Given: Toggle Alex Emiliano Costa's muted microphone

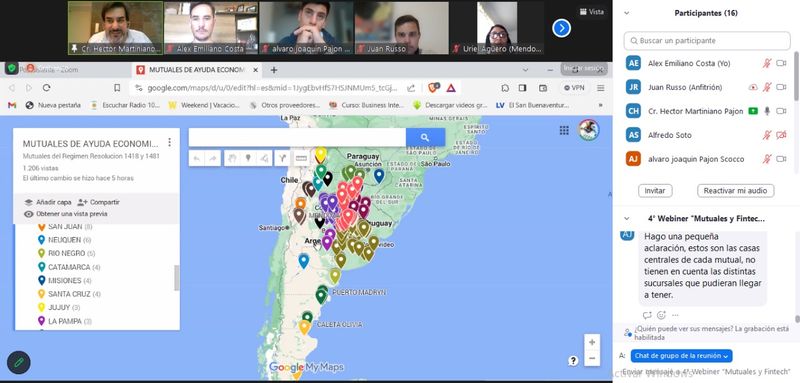Looking at the screenshot, I should [767, 63].
